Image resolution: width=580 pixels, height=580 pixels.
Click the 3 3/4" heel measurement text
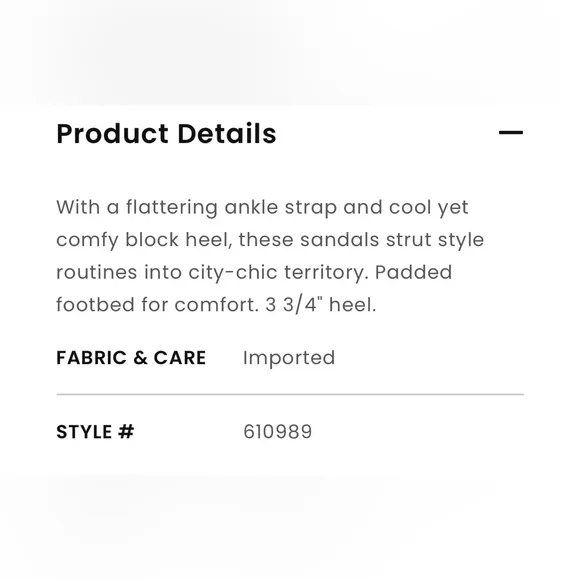[321, 305]
